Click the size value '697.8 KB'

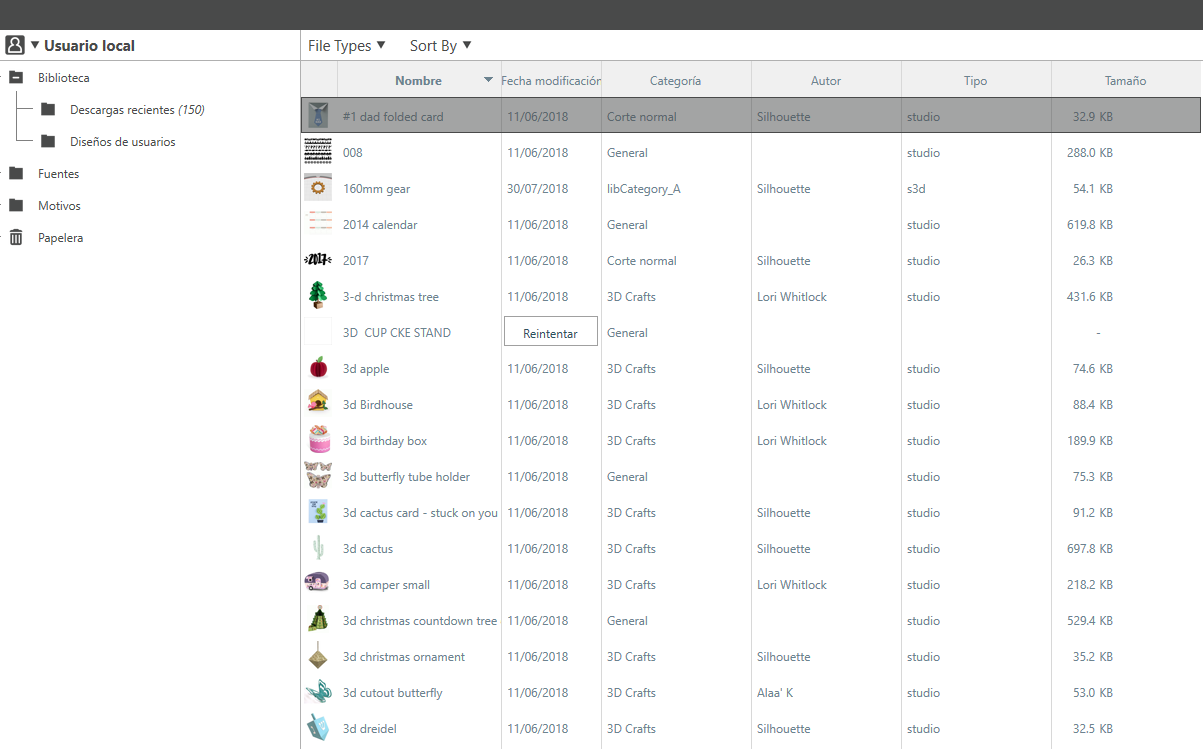pyautogui.click(x=1090, y=549)
